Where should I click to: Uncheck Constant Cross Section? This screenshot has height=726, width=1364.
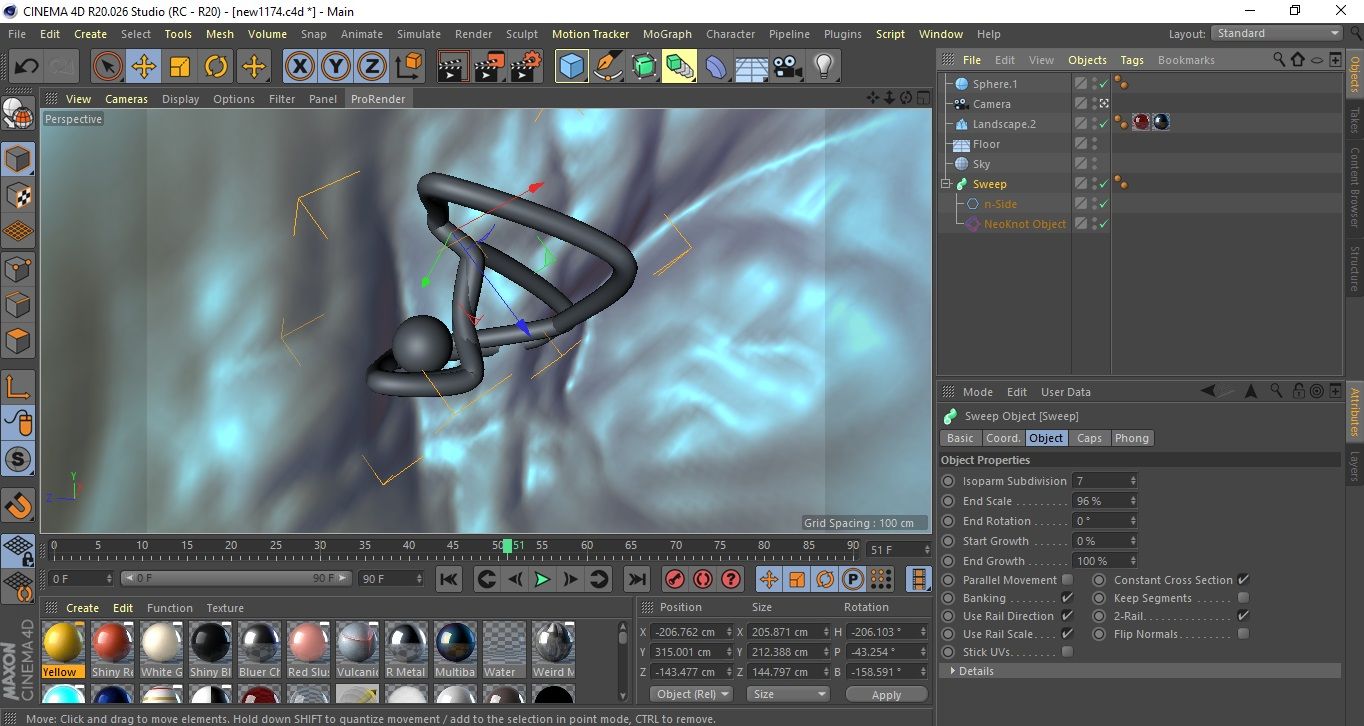pos(1243,580)
